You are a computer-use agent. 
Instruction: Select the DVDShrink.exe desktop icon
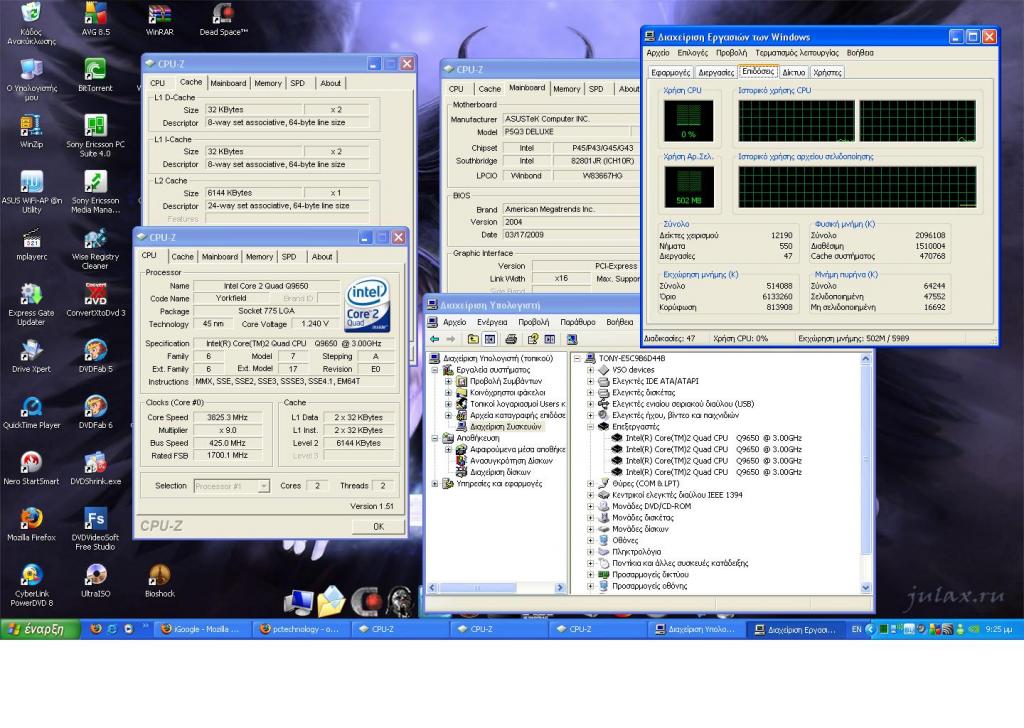(95, 468)
